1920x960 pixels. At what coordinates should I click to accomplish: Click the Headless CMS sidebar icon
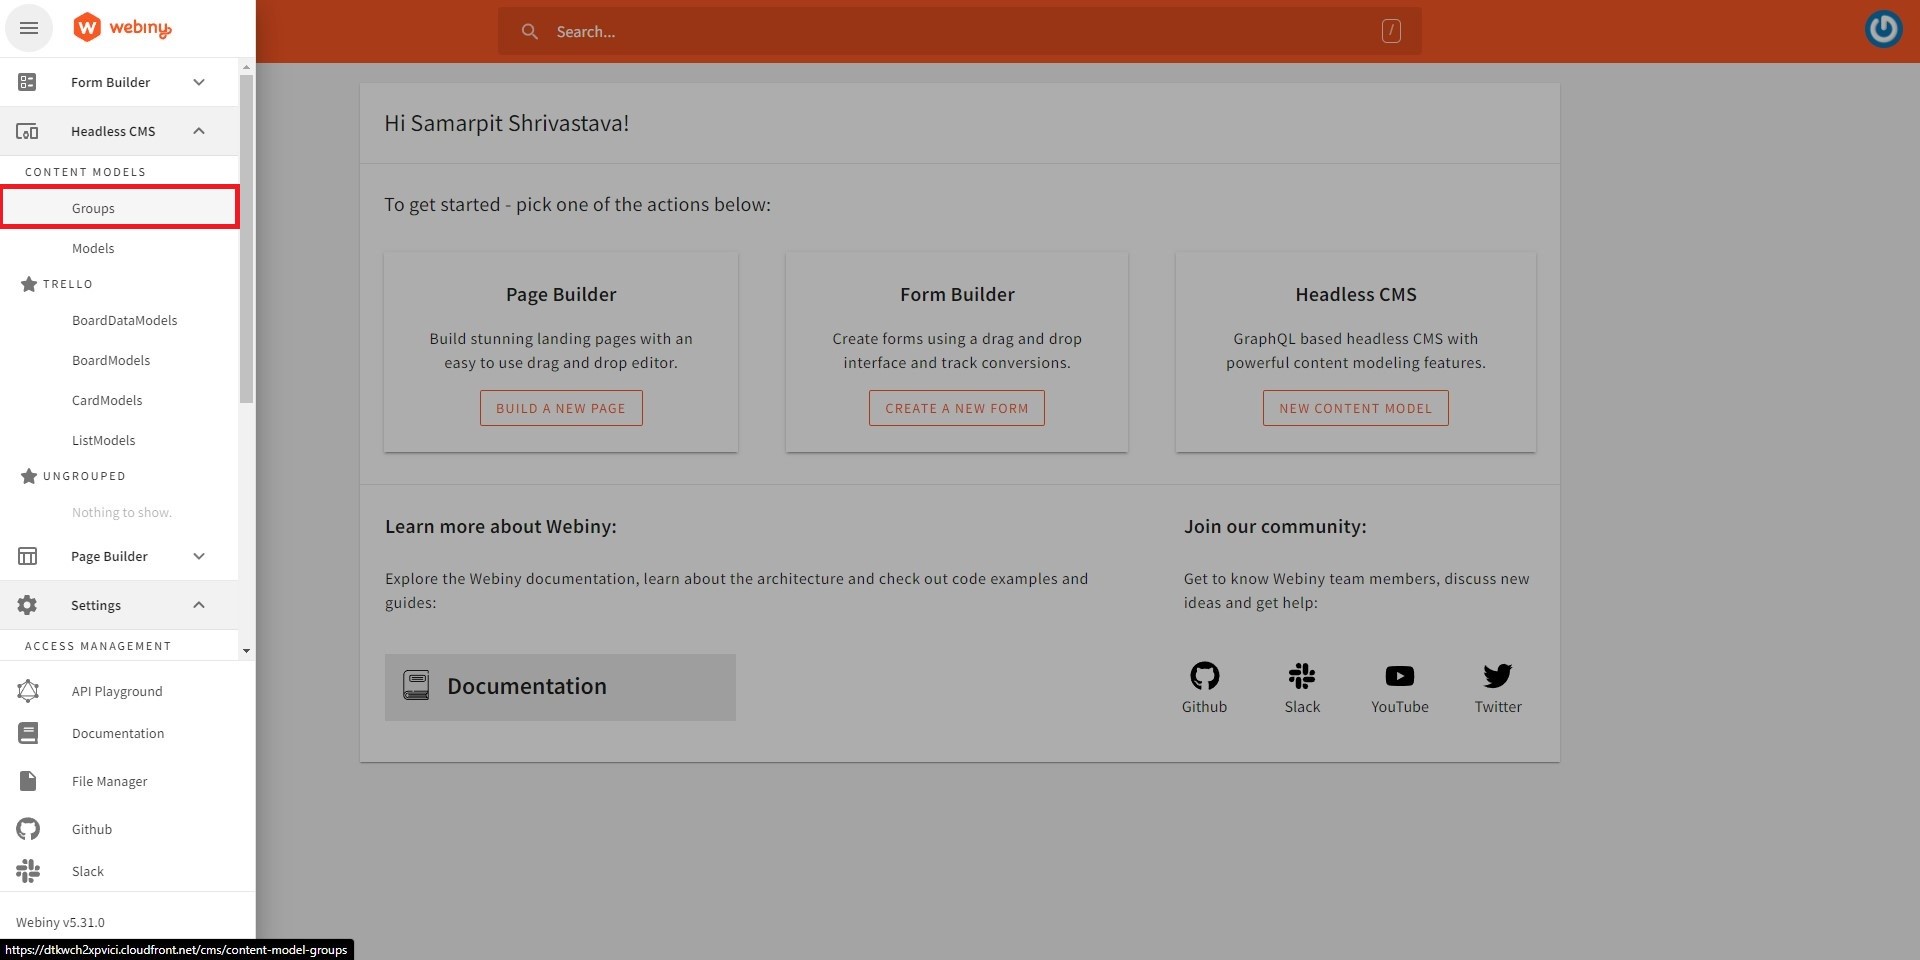(27, 131)
